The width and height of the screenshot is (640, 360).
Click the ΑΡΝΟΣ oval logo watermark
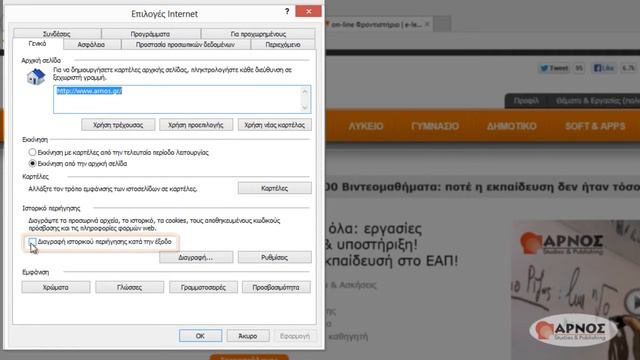(x=573, y=330)
